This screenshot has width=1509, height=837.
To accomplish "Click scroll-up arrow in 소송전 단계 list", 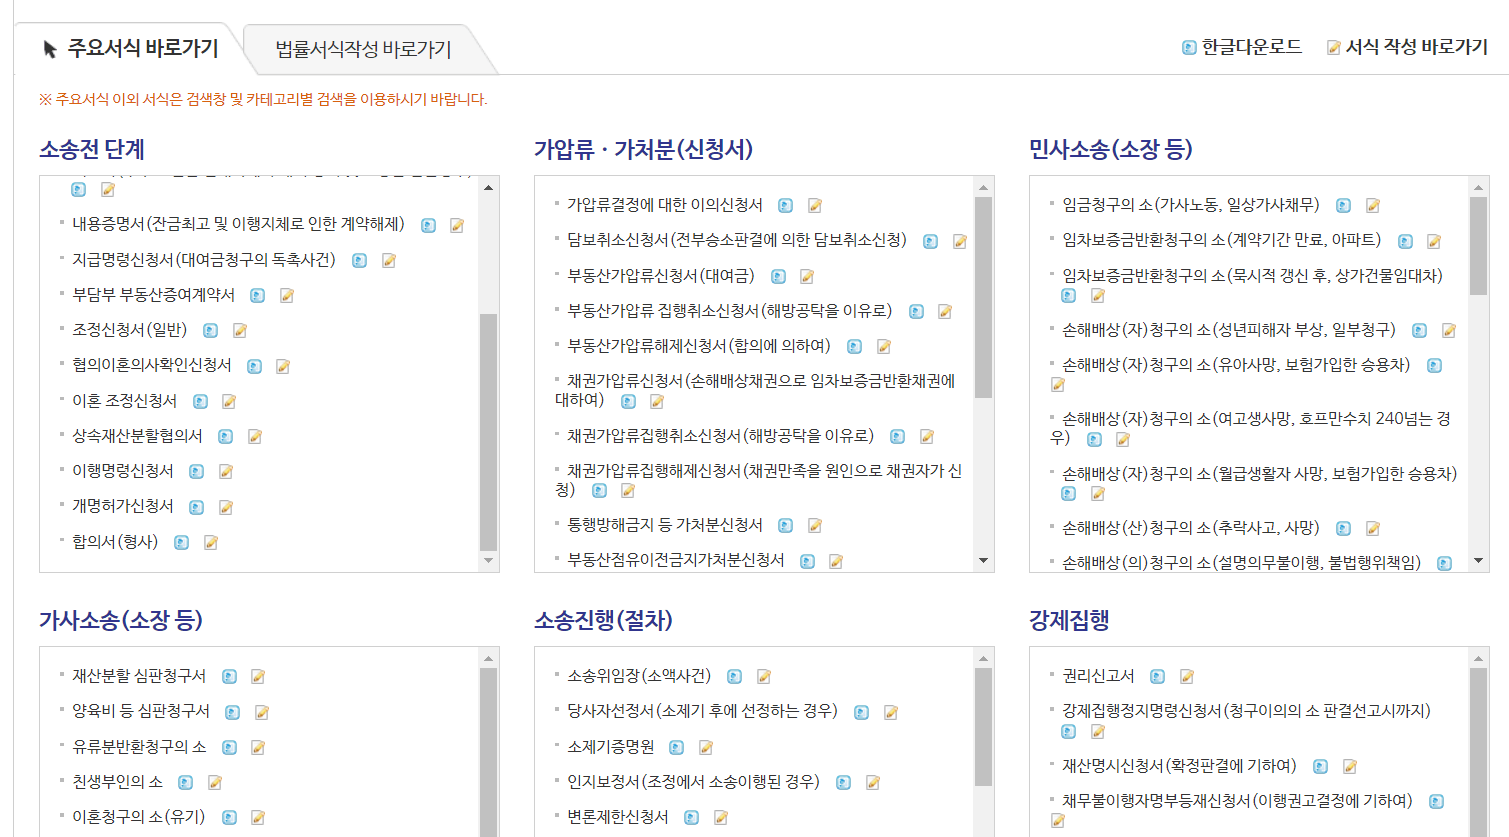I will 488,187.
